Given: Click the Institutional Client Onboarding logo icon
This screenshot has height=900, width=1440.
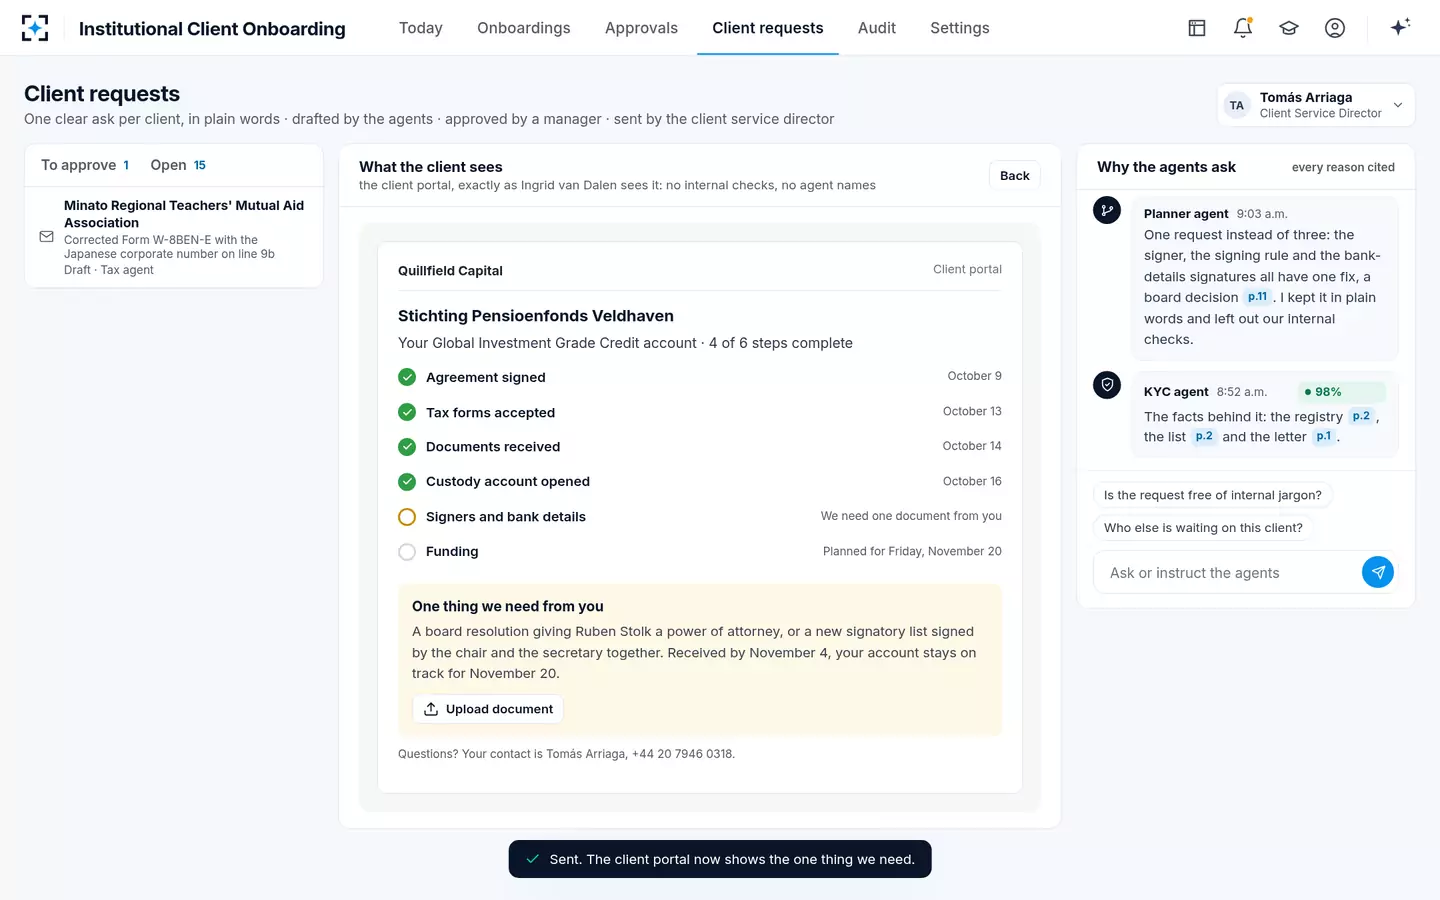Looking at the screenshot, I should coord(35,28).
